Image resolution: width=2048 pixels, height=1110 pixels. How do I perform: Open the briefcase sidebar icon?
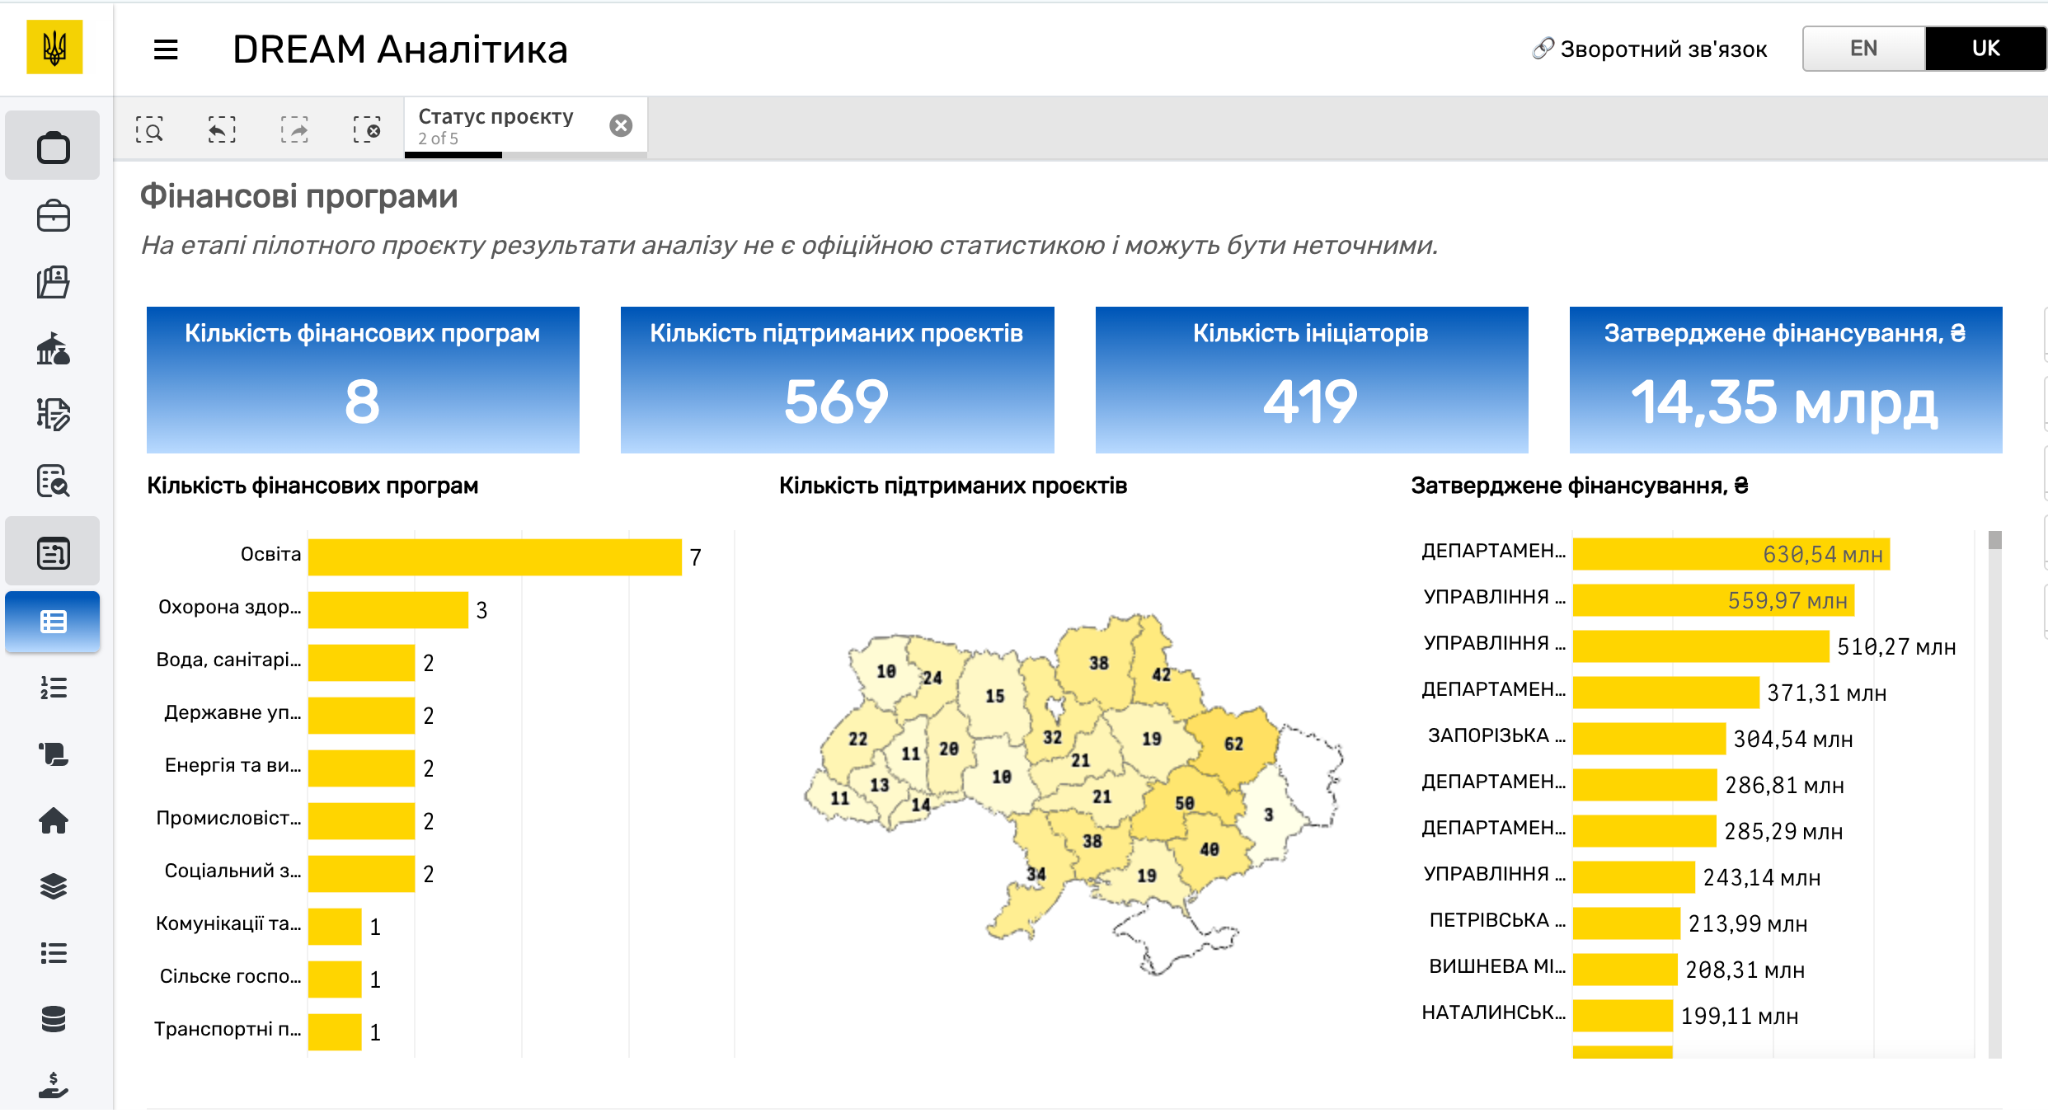tap(53, 216)
